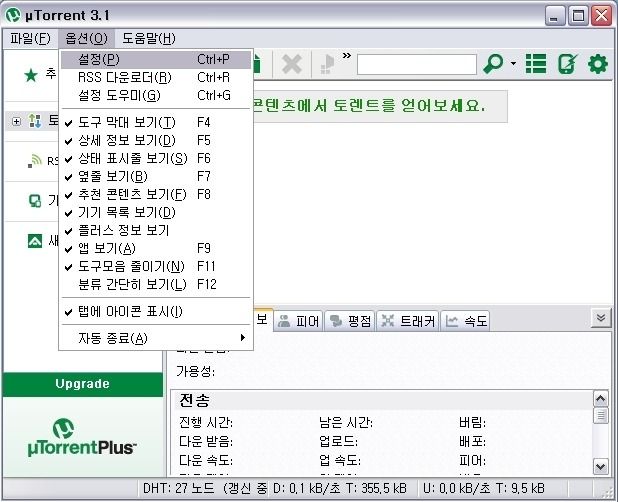Click the detail pane scrollbar thumb
The width and height of the screenshot is (618, 502).
click(600, 416)
